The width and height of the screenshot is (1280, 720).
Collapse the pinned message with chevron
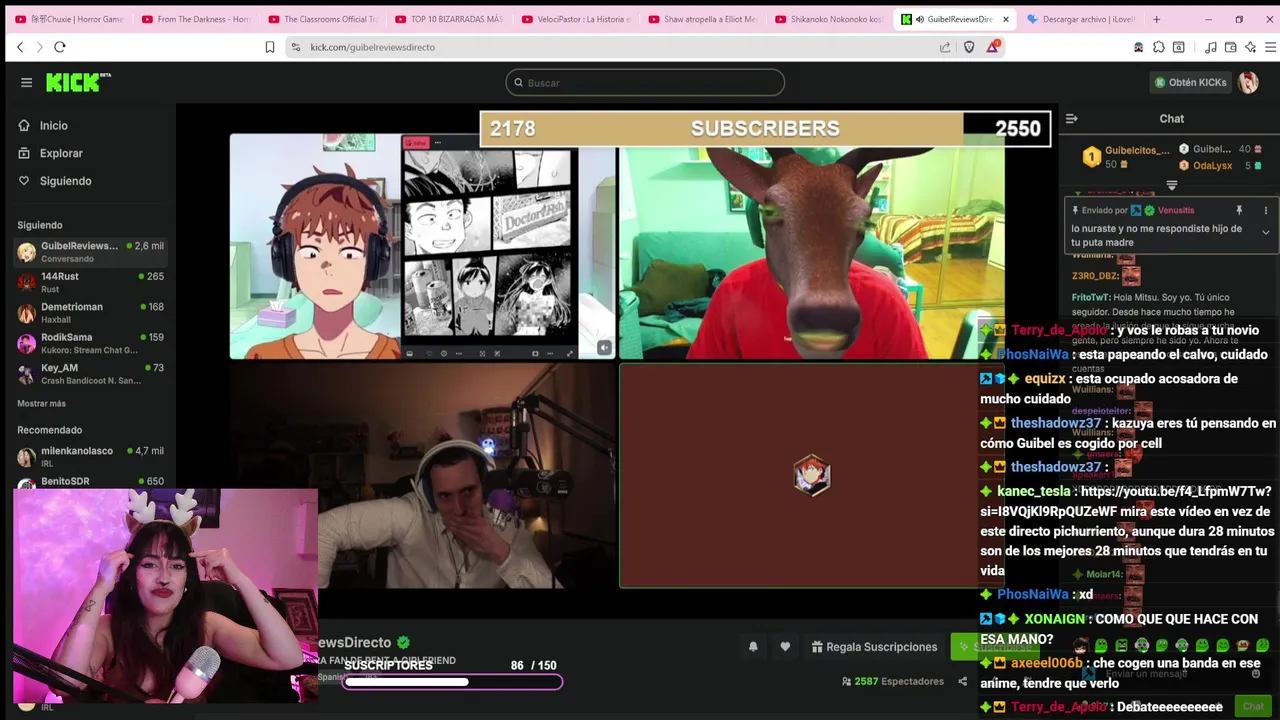[x=1265, y=232]
